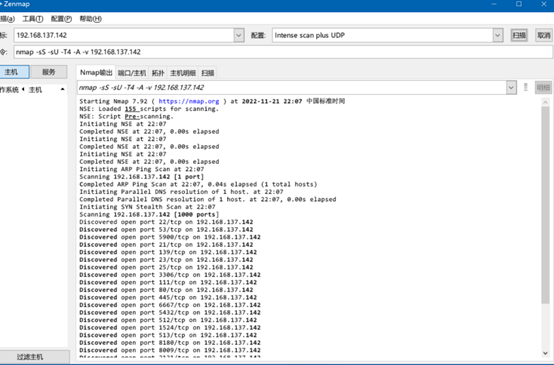Expand the scan output selection dropdown
The width and height of the screenshot is (554, 365).
coord(511,88)
